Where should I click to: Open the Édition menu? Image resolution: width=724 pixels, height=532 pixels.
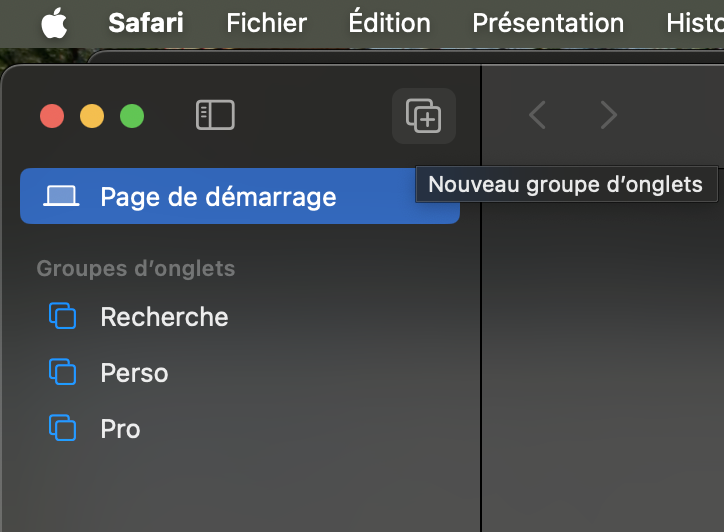point(389,23)
